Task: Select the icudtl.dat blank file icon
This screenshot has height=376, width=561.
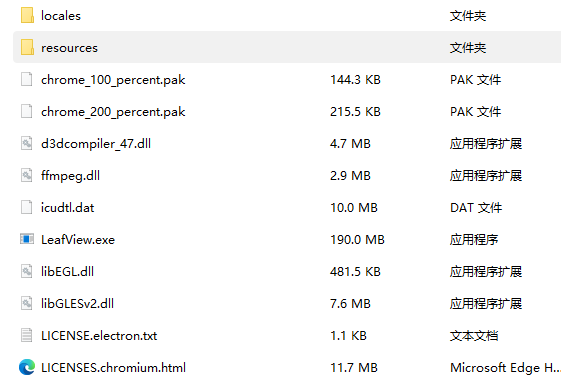Action: (26, 207)
